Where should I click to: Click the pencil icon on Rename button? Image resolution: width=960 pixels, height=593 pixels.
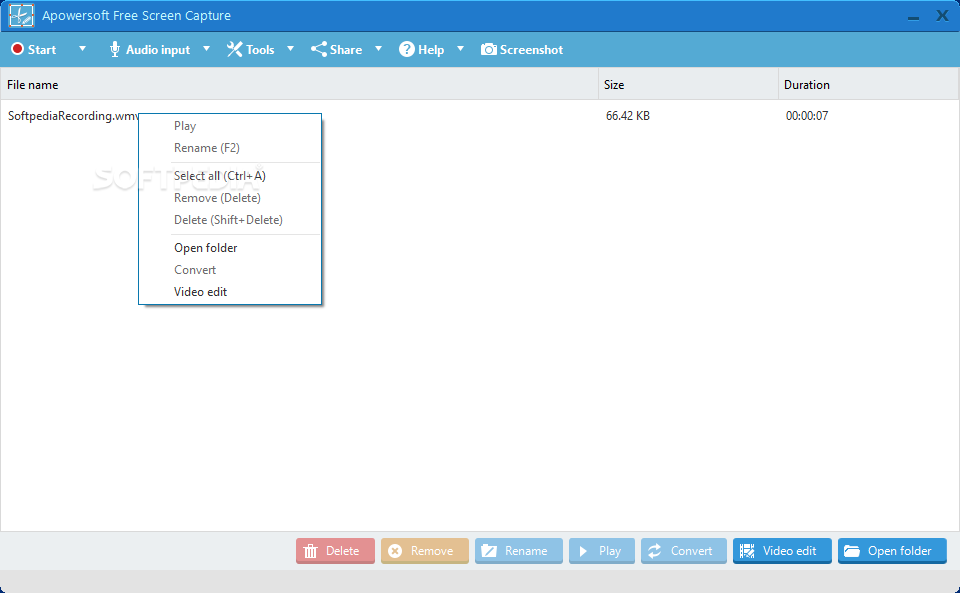tap(489, 551)
